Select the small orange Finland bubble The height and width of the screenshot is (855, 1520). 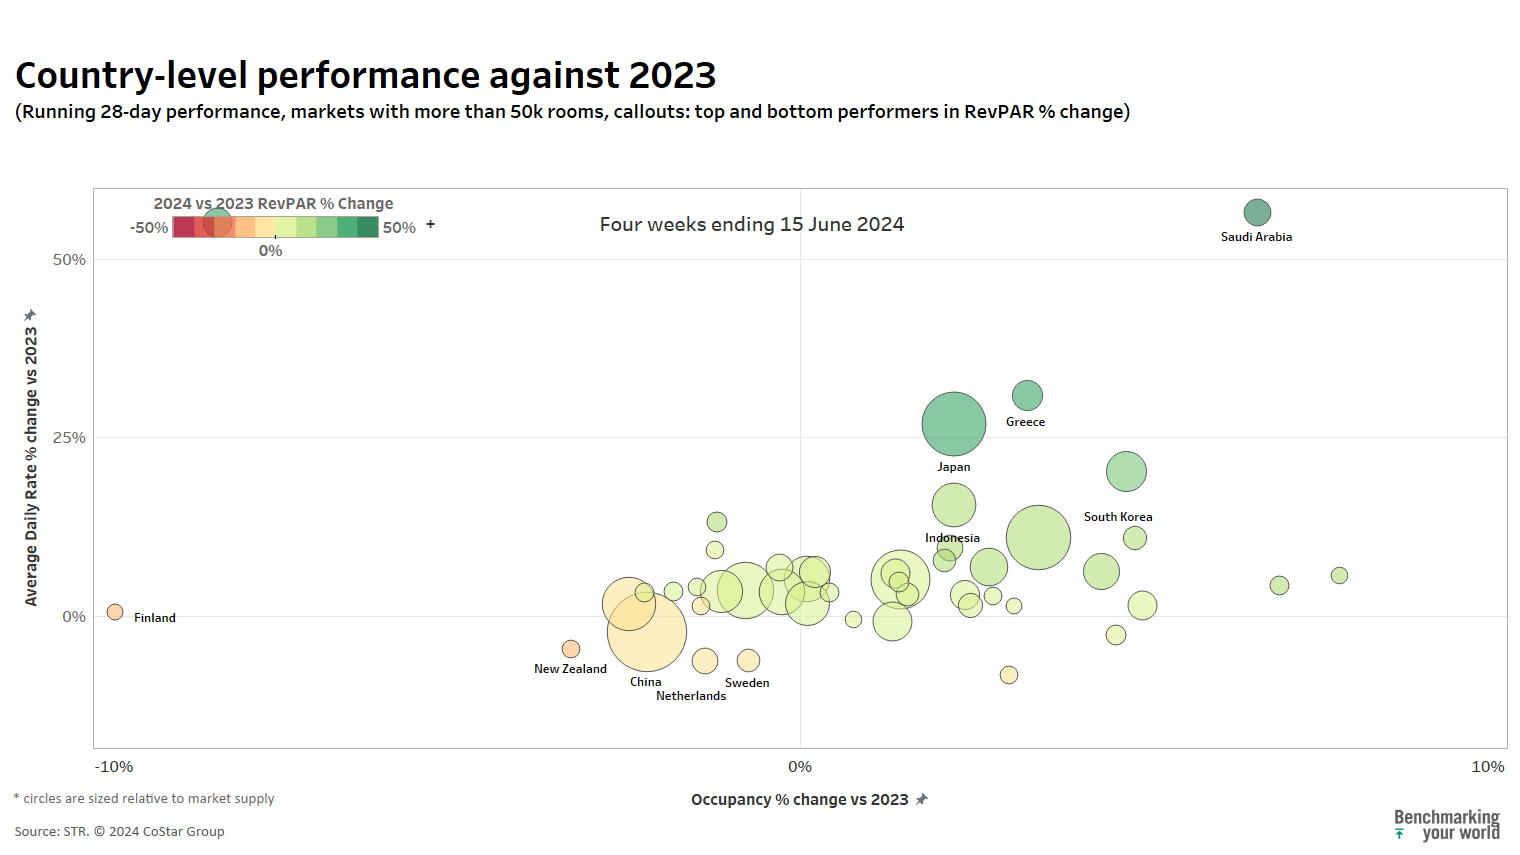pyautogui.click(x=115, y=612)
